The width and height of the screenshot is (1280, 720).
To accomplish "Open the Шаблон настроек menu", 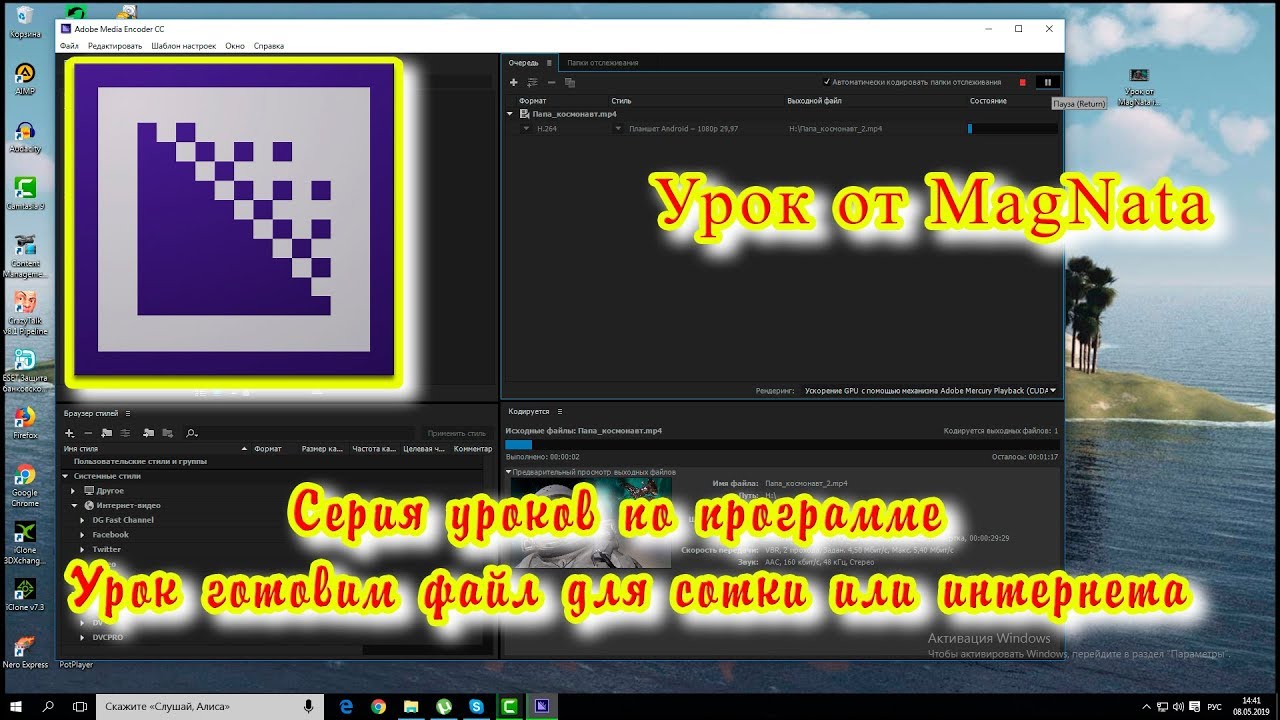I will (x=184, y=46).
